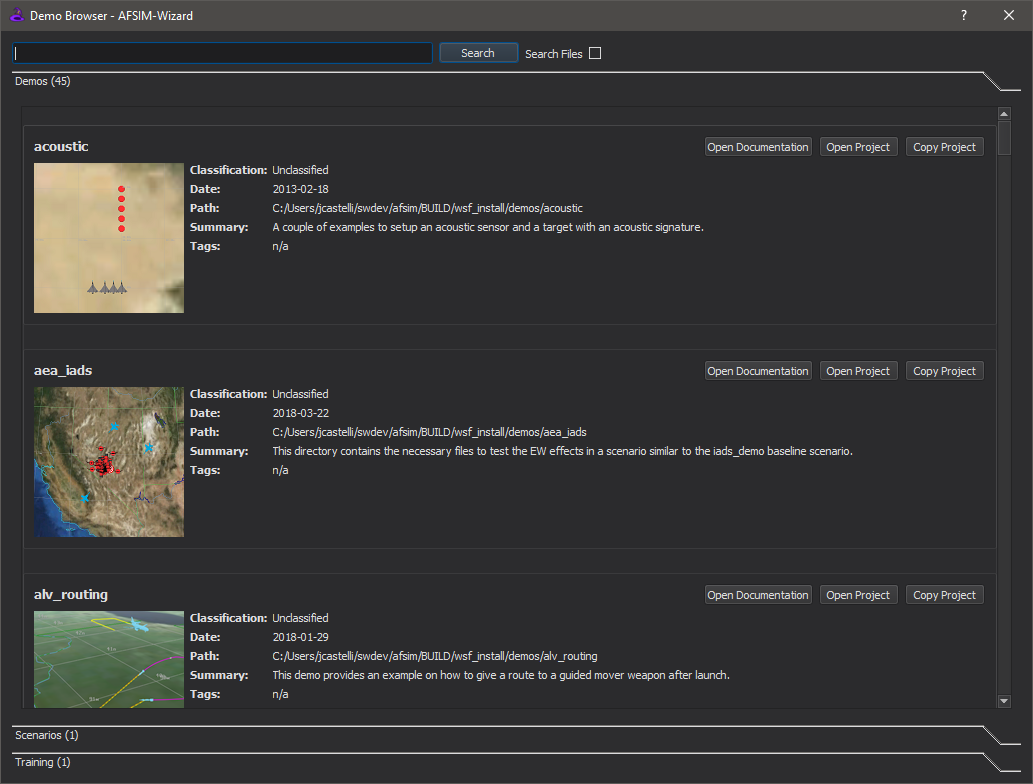Open Project for acoustic demo

(858, 147)
